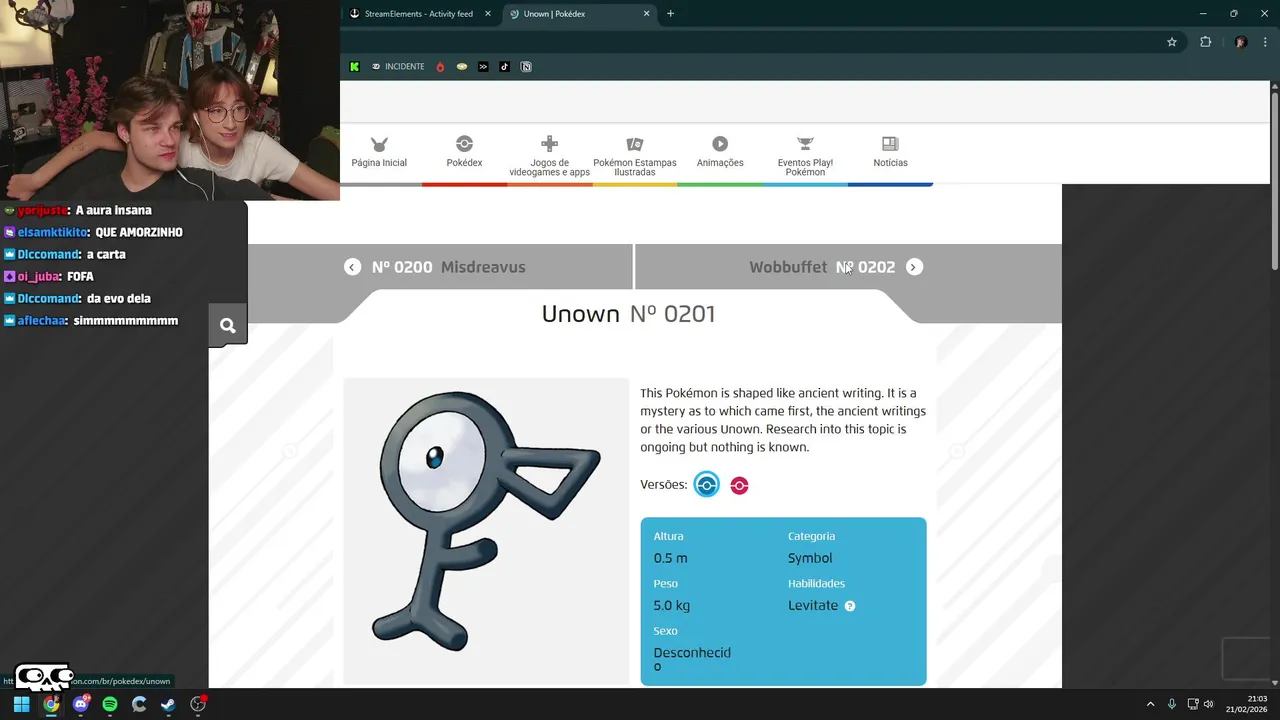Open the volume speaker icon

click(1209, 704)
